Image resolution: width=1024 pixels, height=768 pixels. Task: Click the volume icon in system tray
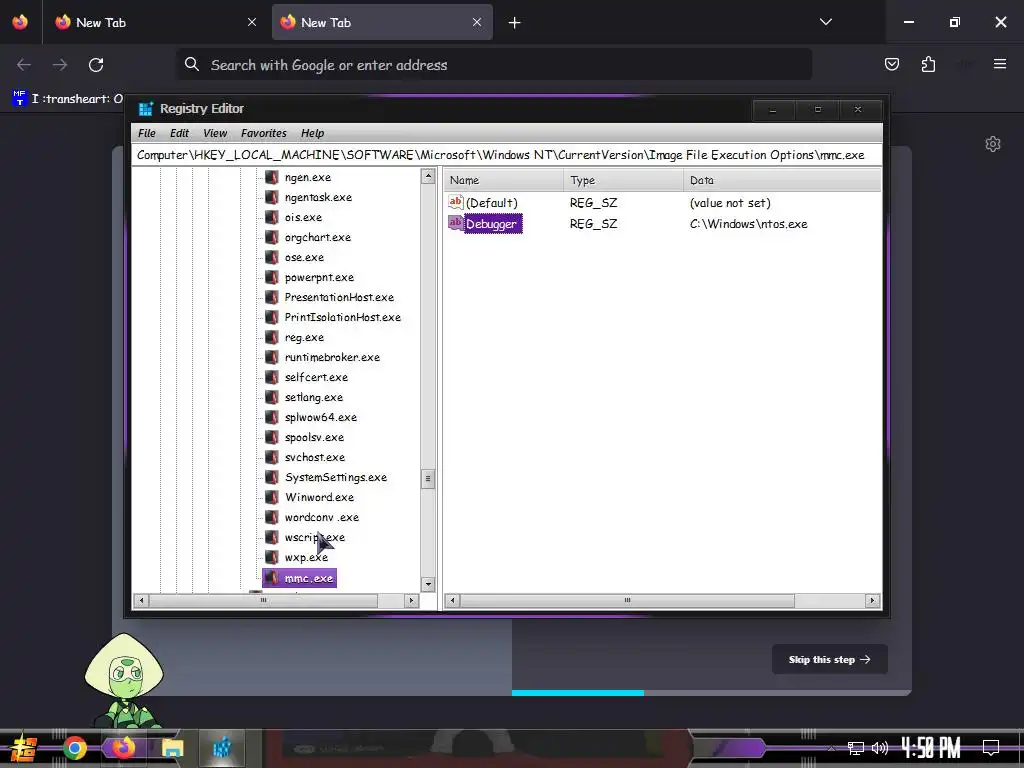pos(880,748)
